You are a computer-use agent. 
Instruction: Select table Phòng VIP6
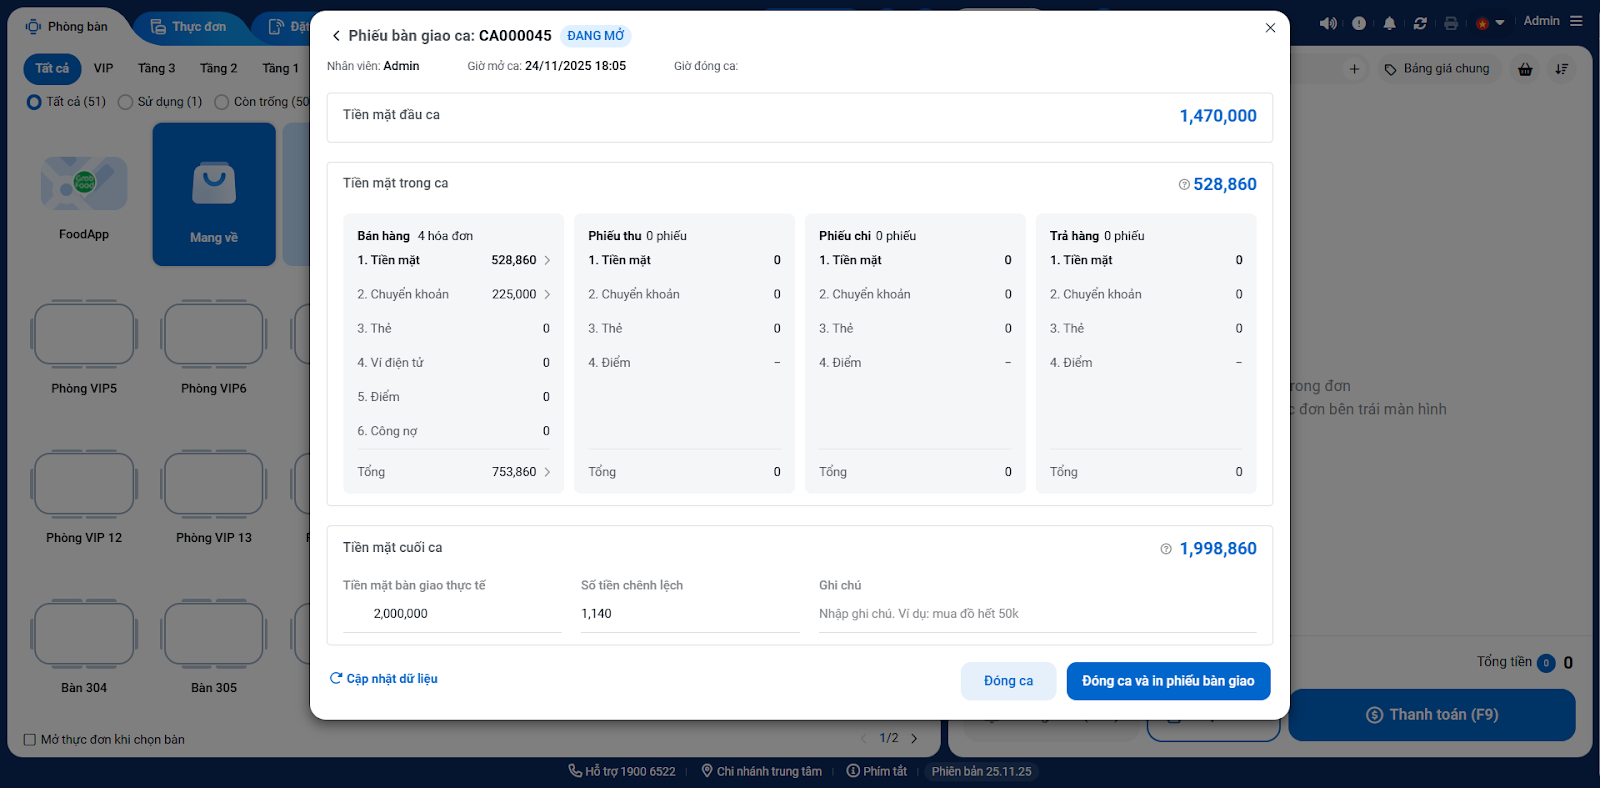point(214,347)
